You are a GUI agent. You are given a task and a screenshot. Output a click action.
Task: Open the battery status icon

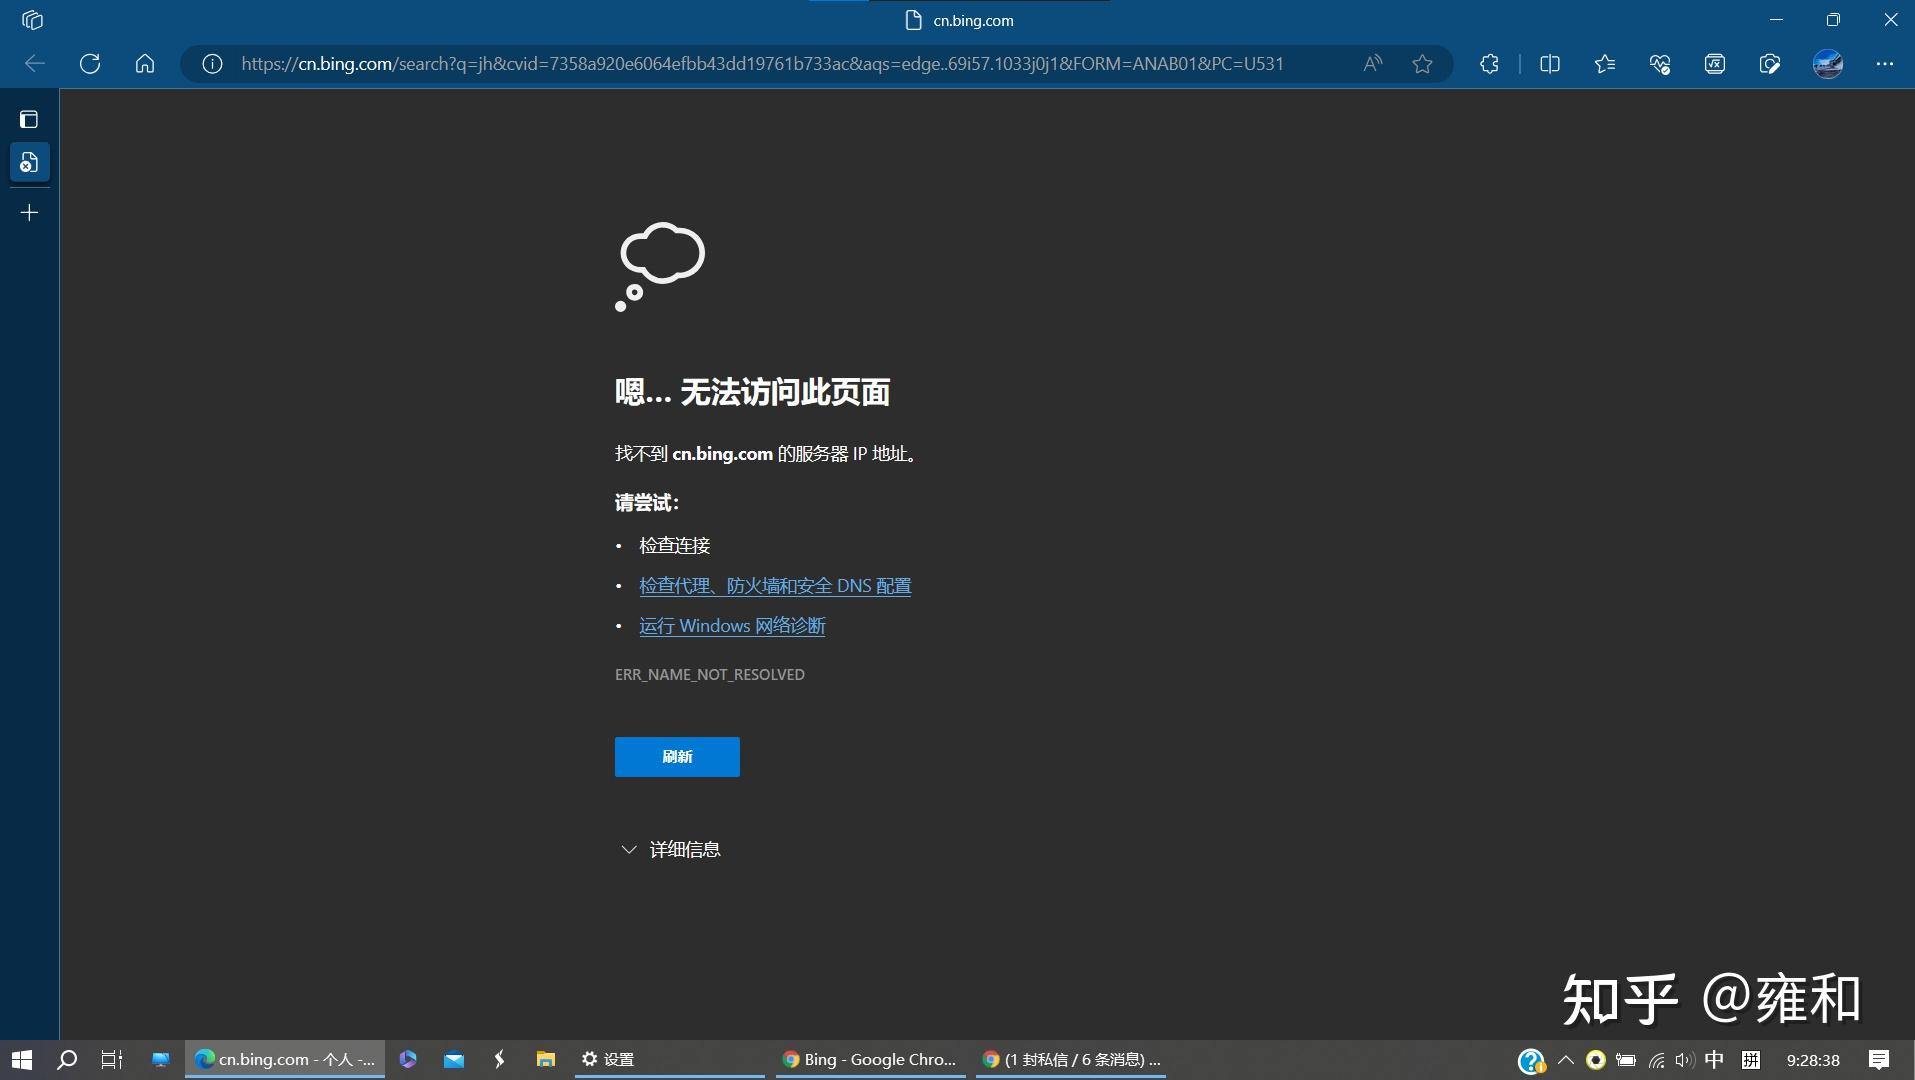(x=1626, y=1060)
